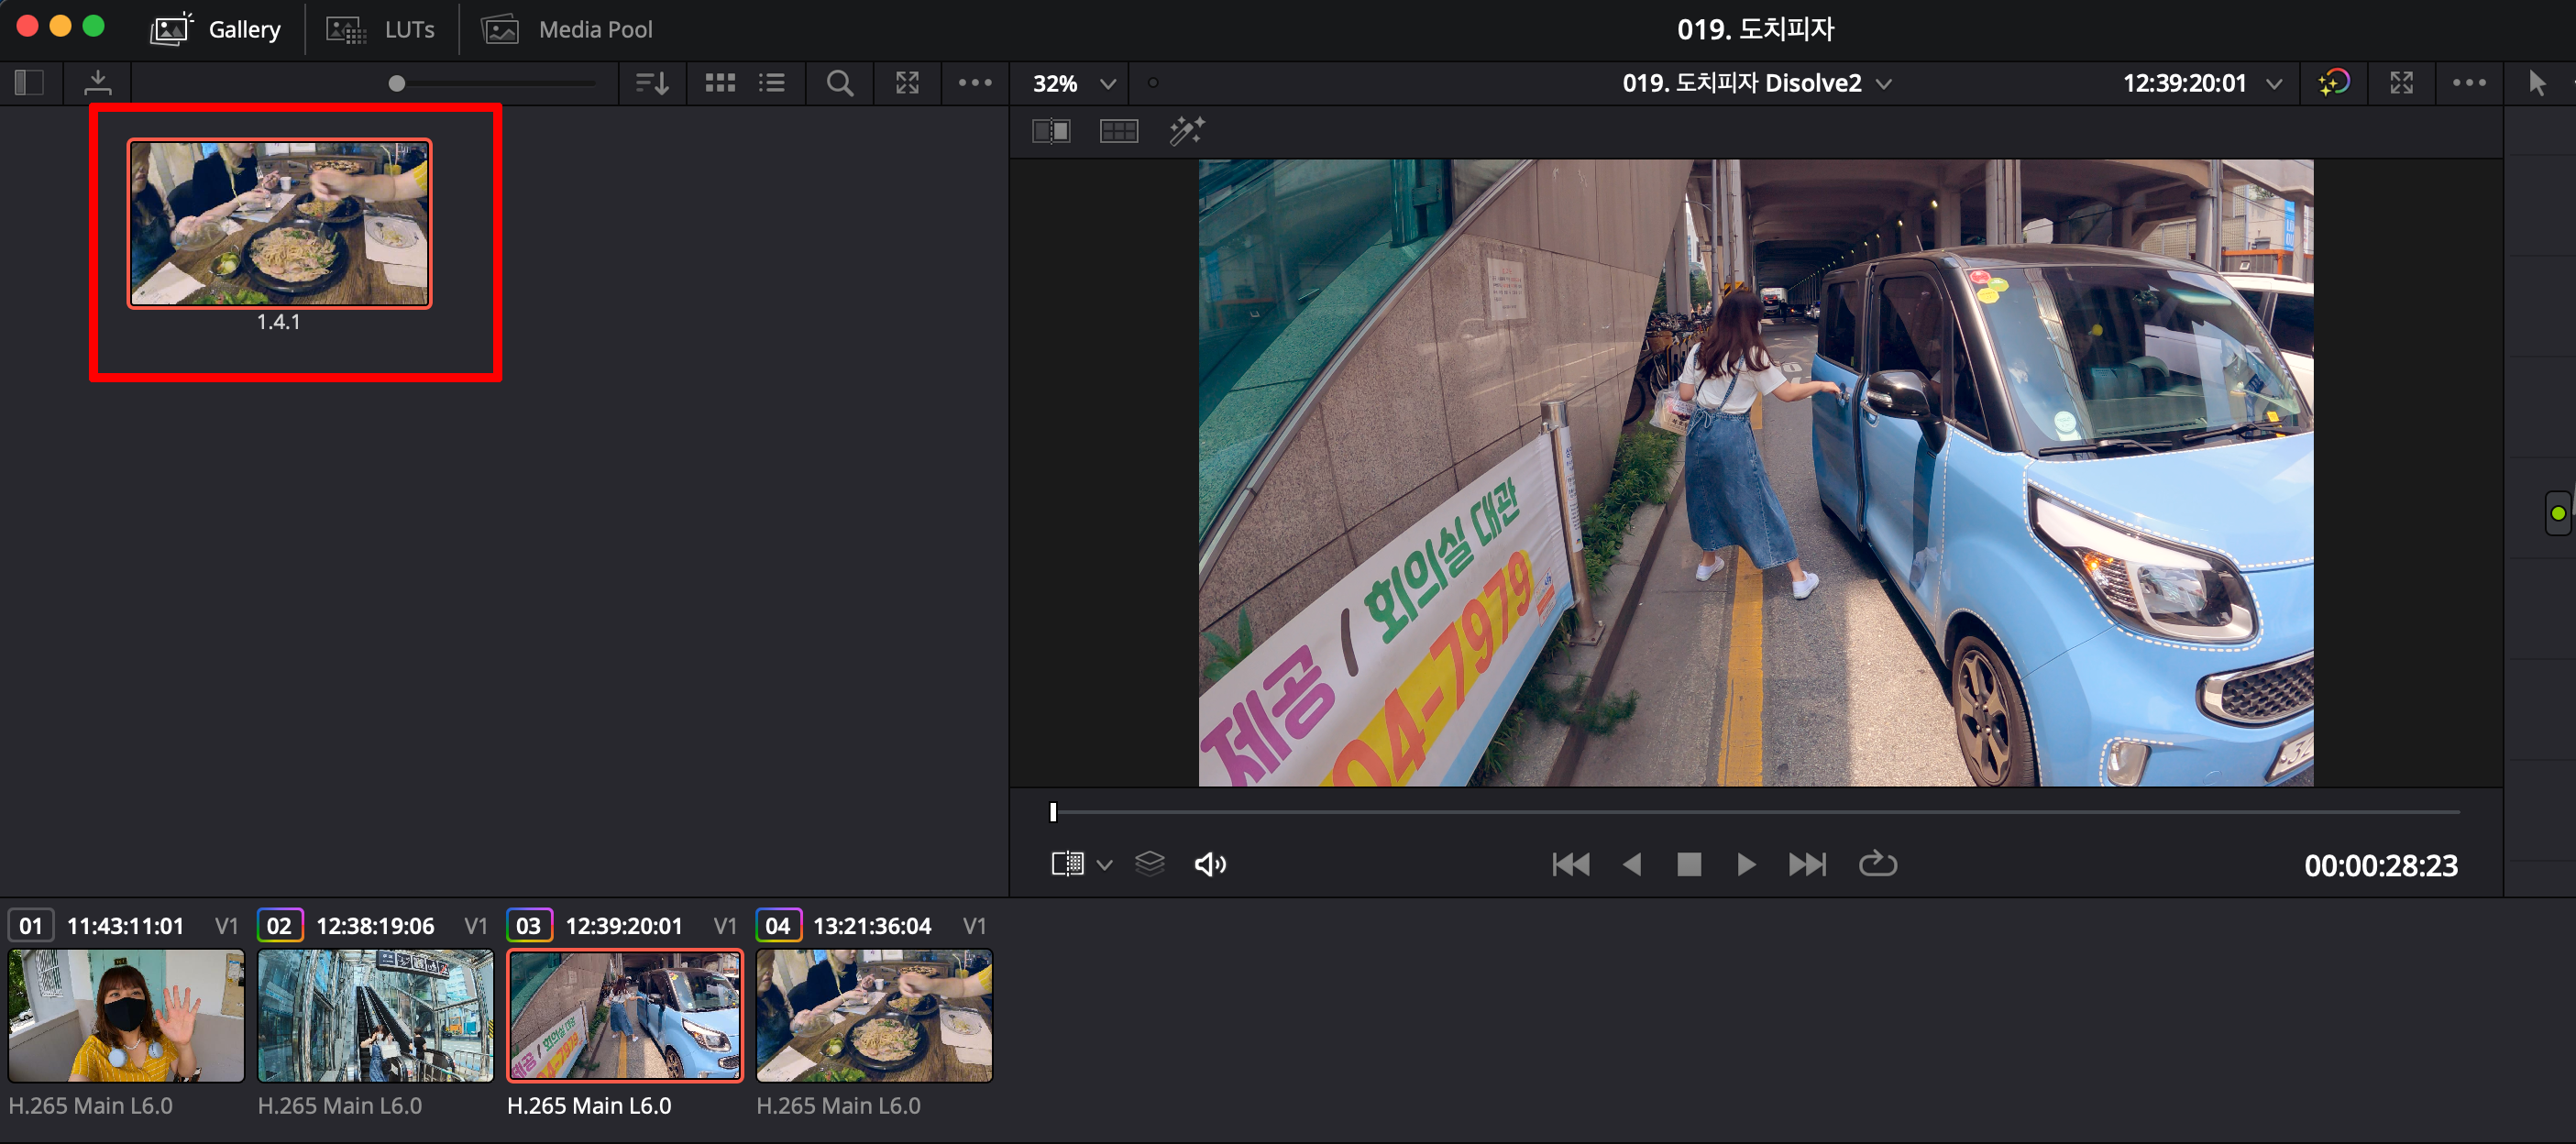Adjust the gallery thumbnail size slider
The width and height of the screenshot is (2576, 1144).
pos(397,84)
